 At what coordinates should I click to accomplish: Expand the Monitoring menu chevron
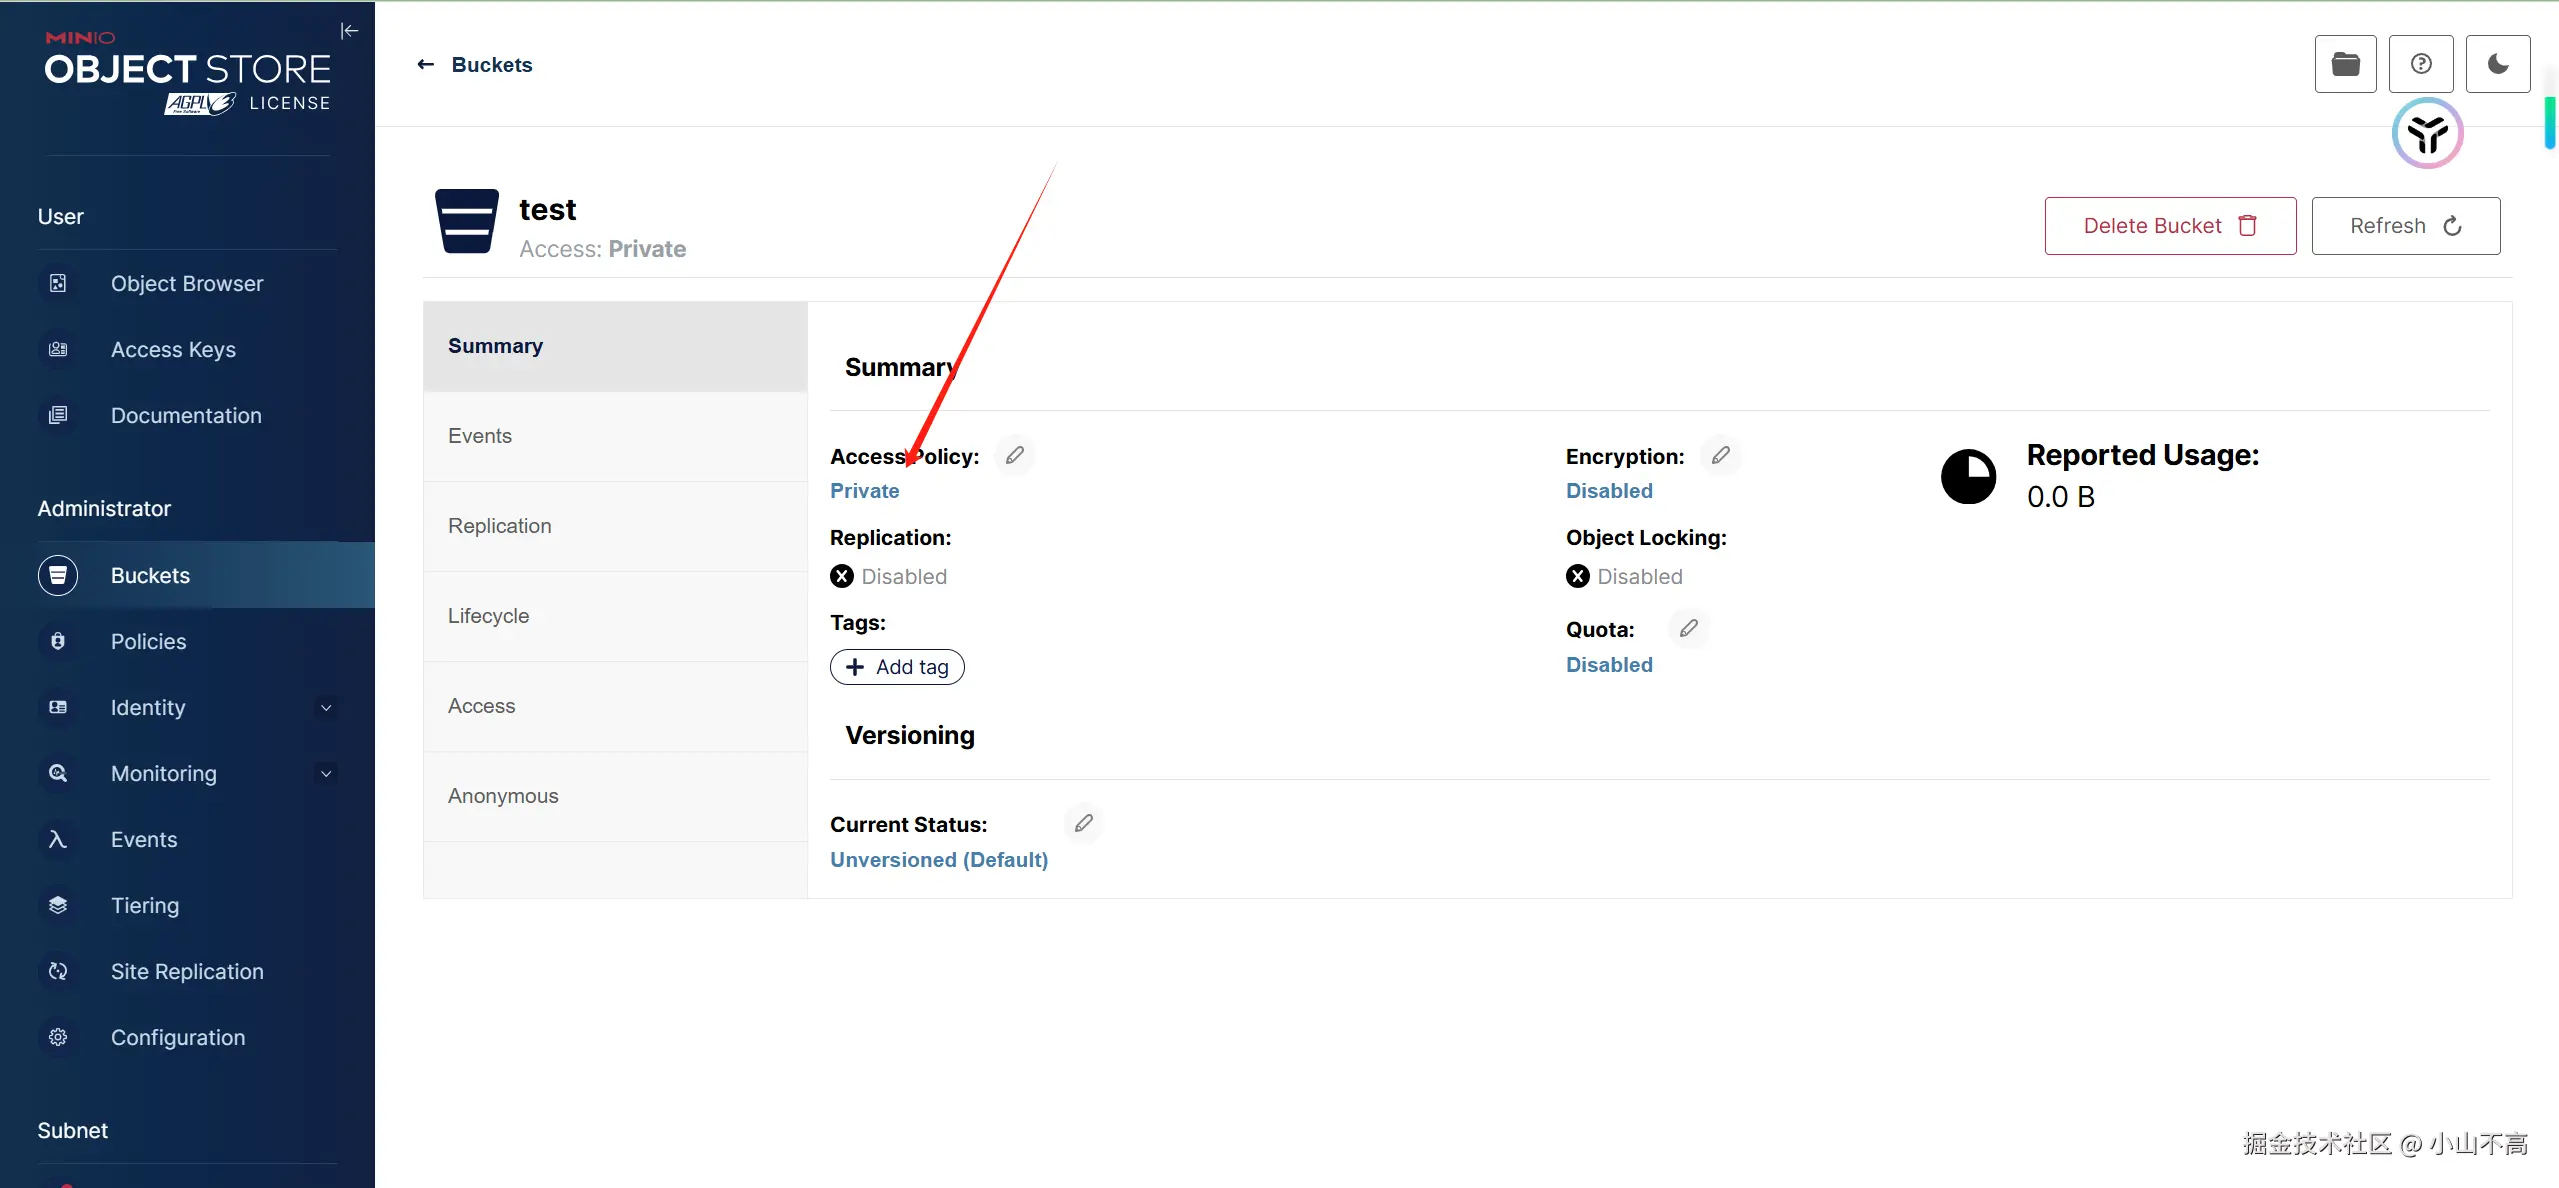point(326,774)
